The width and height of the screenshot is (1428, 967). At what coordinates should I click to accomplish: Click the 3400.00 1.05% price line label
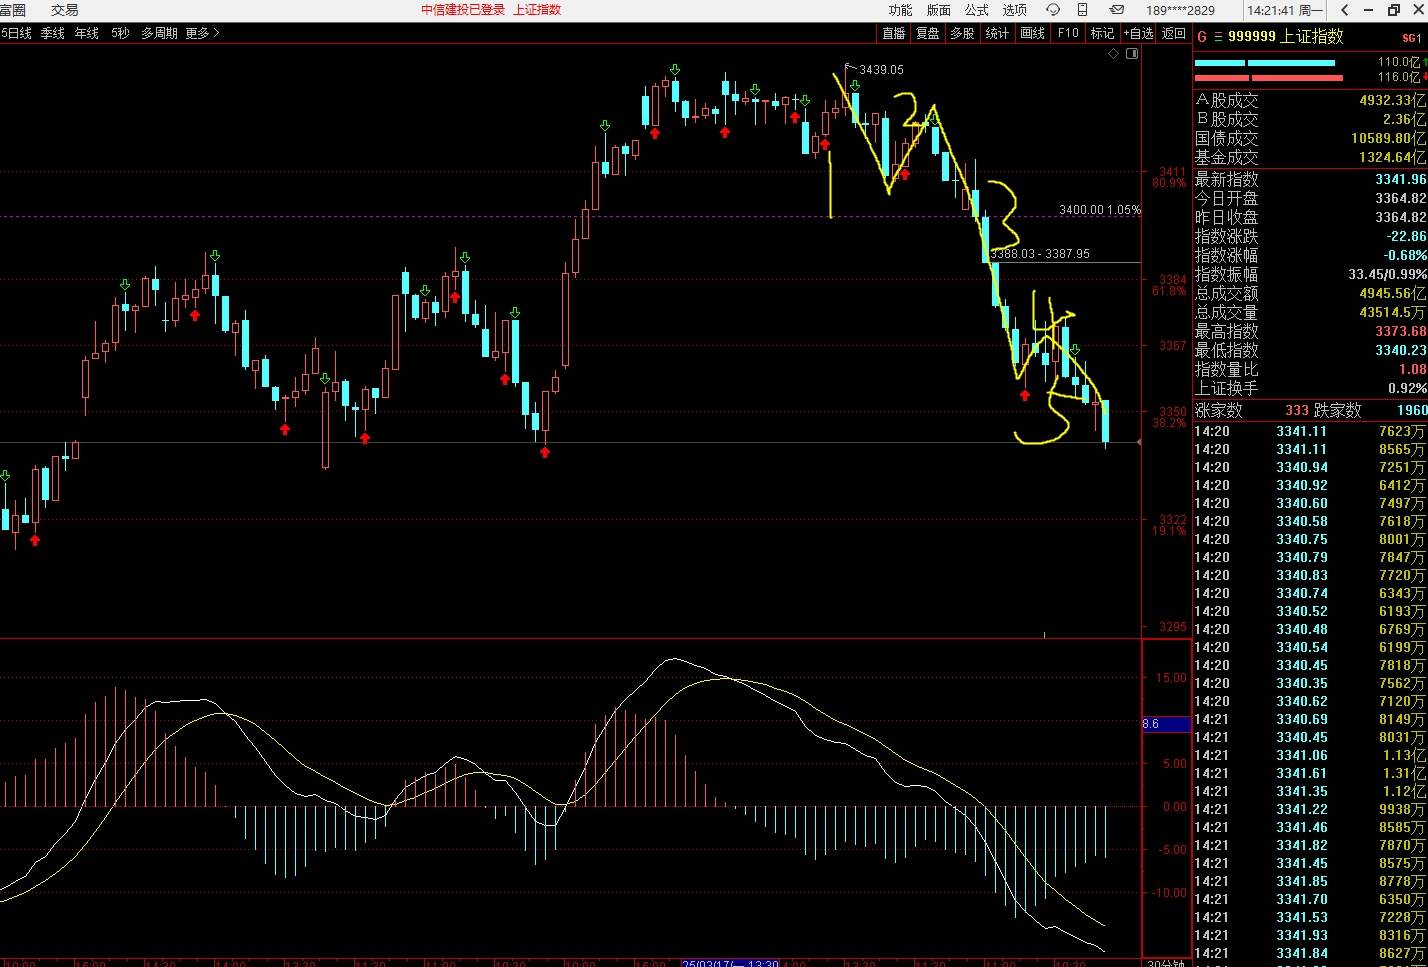[x=1100, y=210]
